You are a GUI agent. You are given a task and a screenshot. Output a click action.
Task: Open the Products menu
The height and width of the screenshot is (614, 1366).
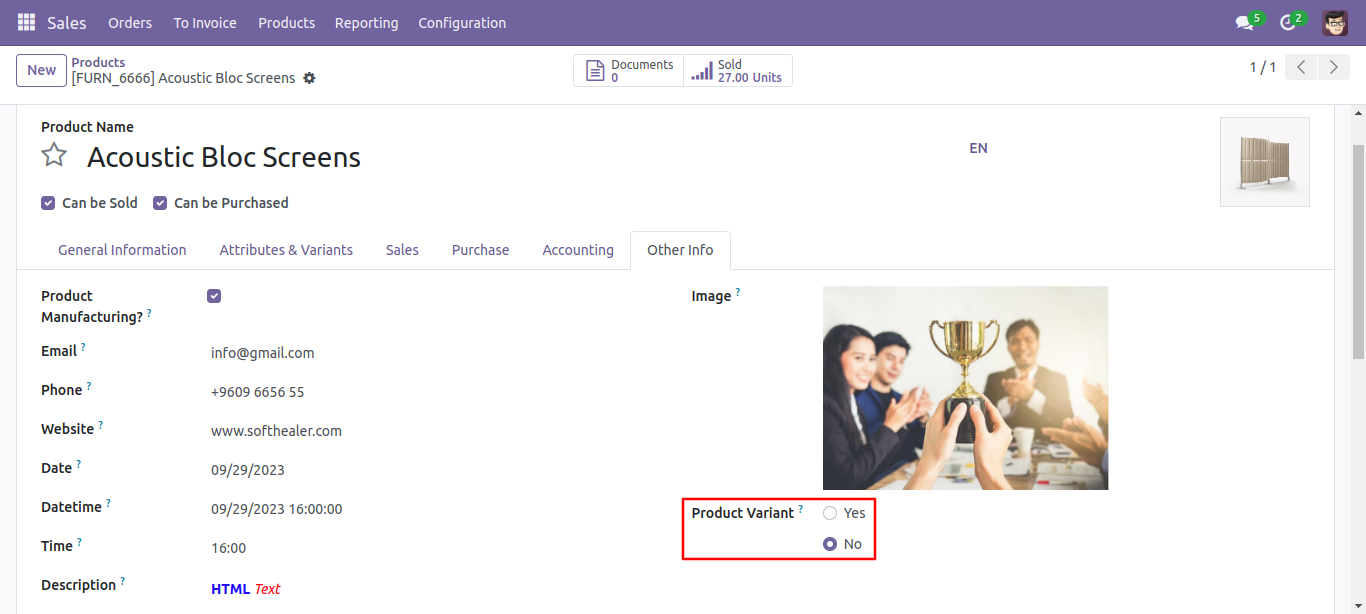(286, 22)
